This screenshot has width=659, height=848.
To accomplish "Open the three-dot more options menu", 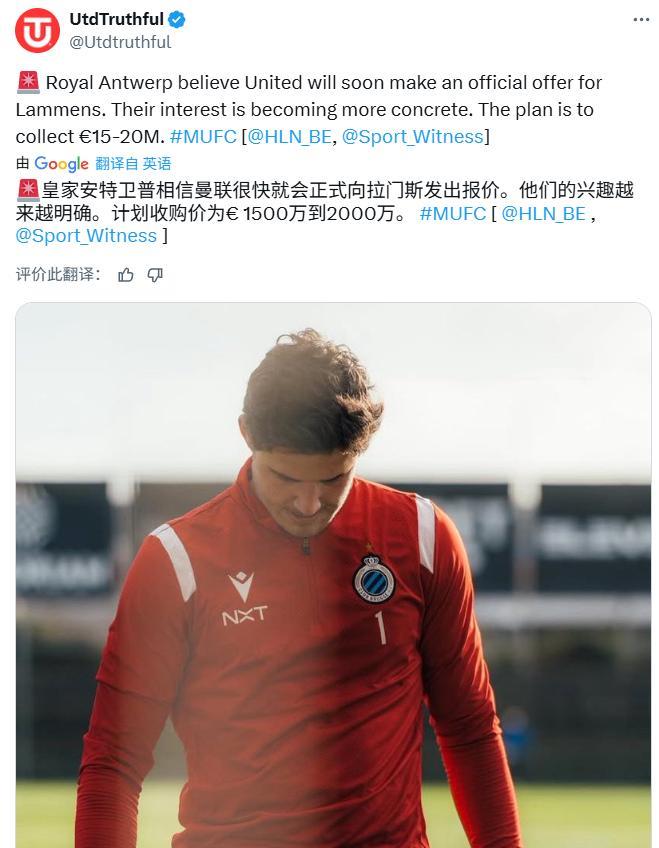I will coord(641,19).
